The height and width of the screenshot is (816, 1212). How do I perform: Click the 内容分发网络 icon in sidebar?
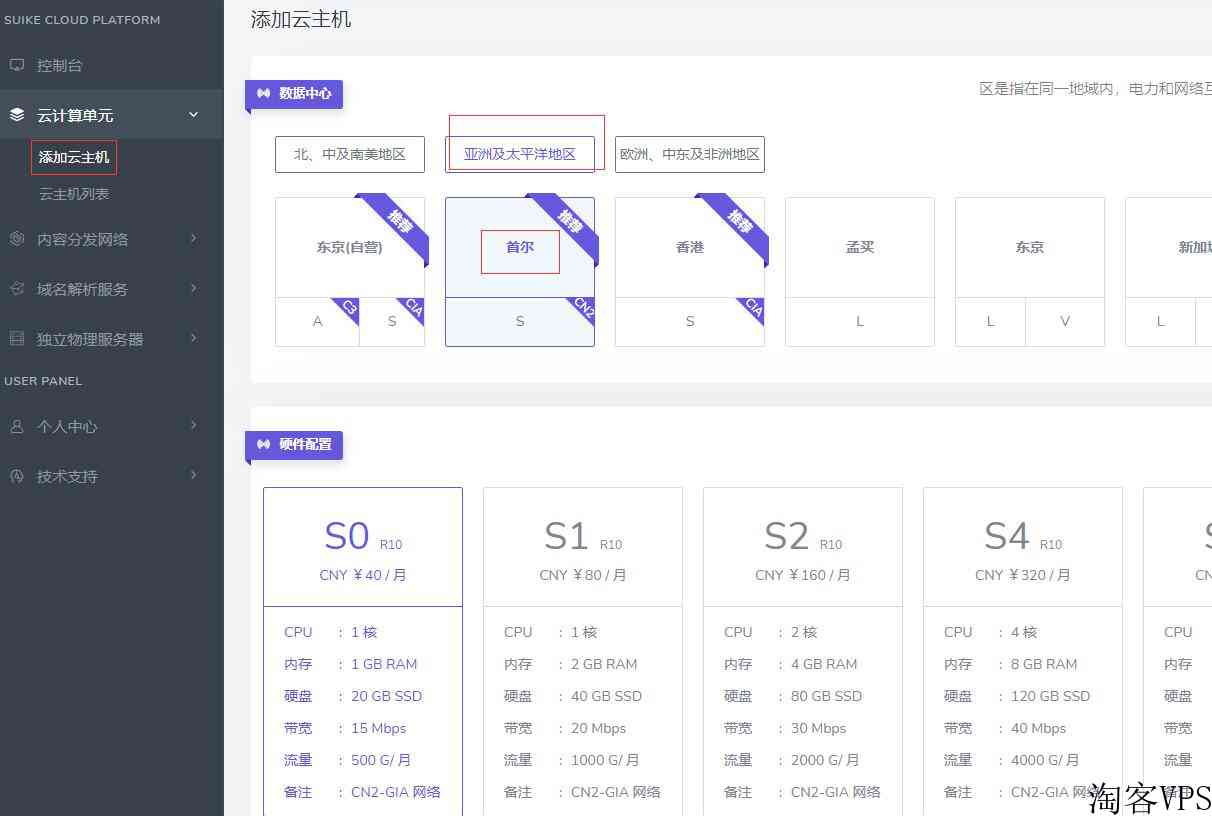[x=17, y=239]
